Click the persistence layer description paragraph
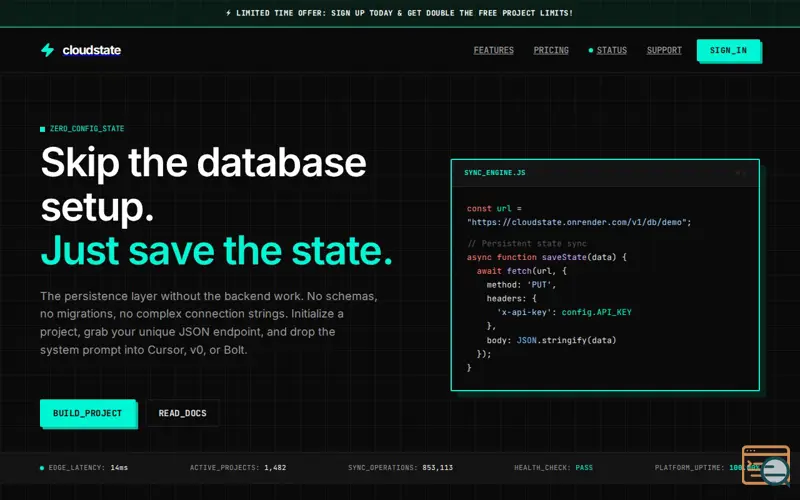The width and height of the screenshot is (800, 500). click(x=209, y=323)
